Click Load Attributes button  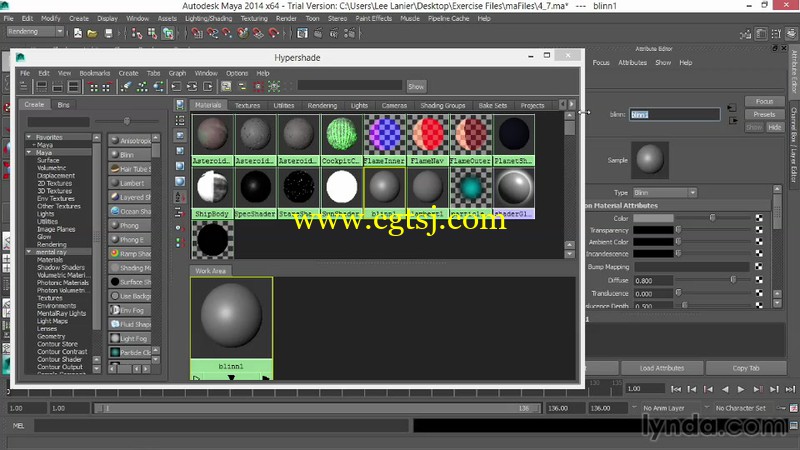[662, 368]
